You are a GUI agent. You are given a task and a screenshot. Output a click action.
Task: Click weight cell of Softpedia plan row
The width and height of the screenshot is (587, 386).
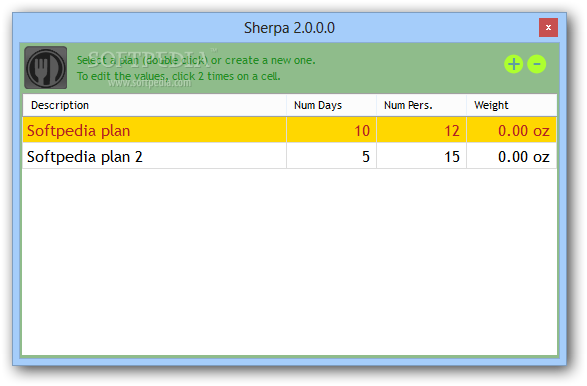tap(512, 130)
